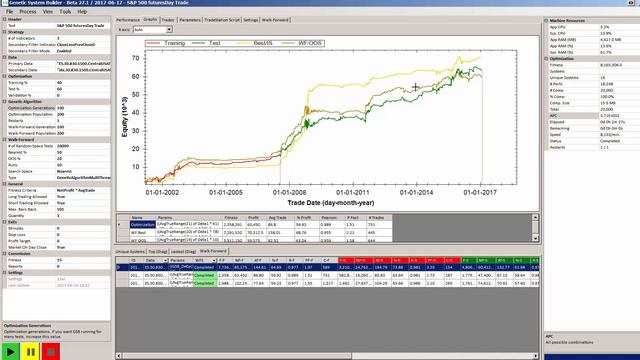Click right arrow of horizontal scrollbar
Viewport: 640px width, 360px height.
[536, 356]
